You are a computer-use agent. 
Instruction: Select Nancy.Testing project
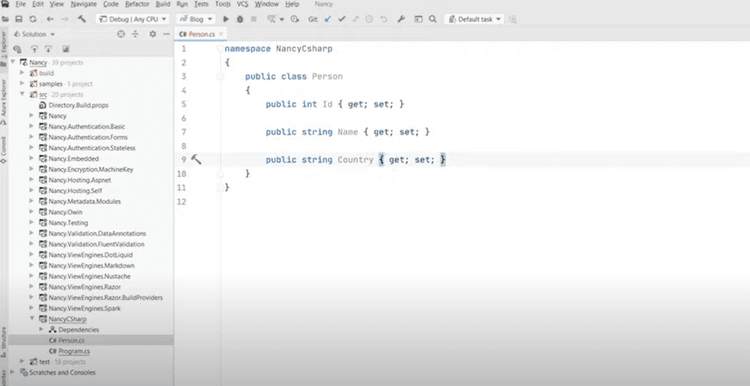(63, 222)
